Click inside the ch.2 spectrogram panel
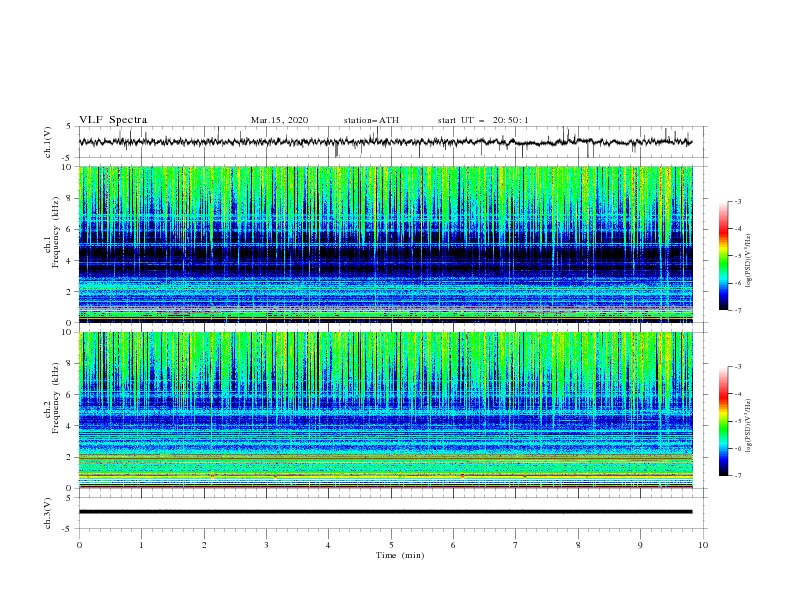The width and height of the screenshot is (792, 612). 385,410
